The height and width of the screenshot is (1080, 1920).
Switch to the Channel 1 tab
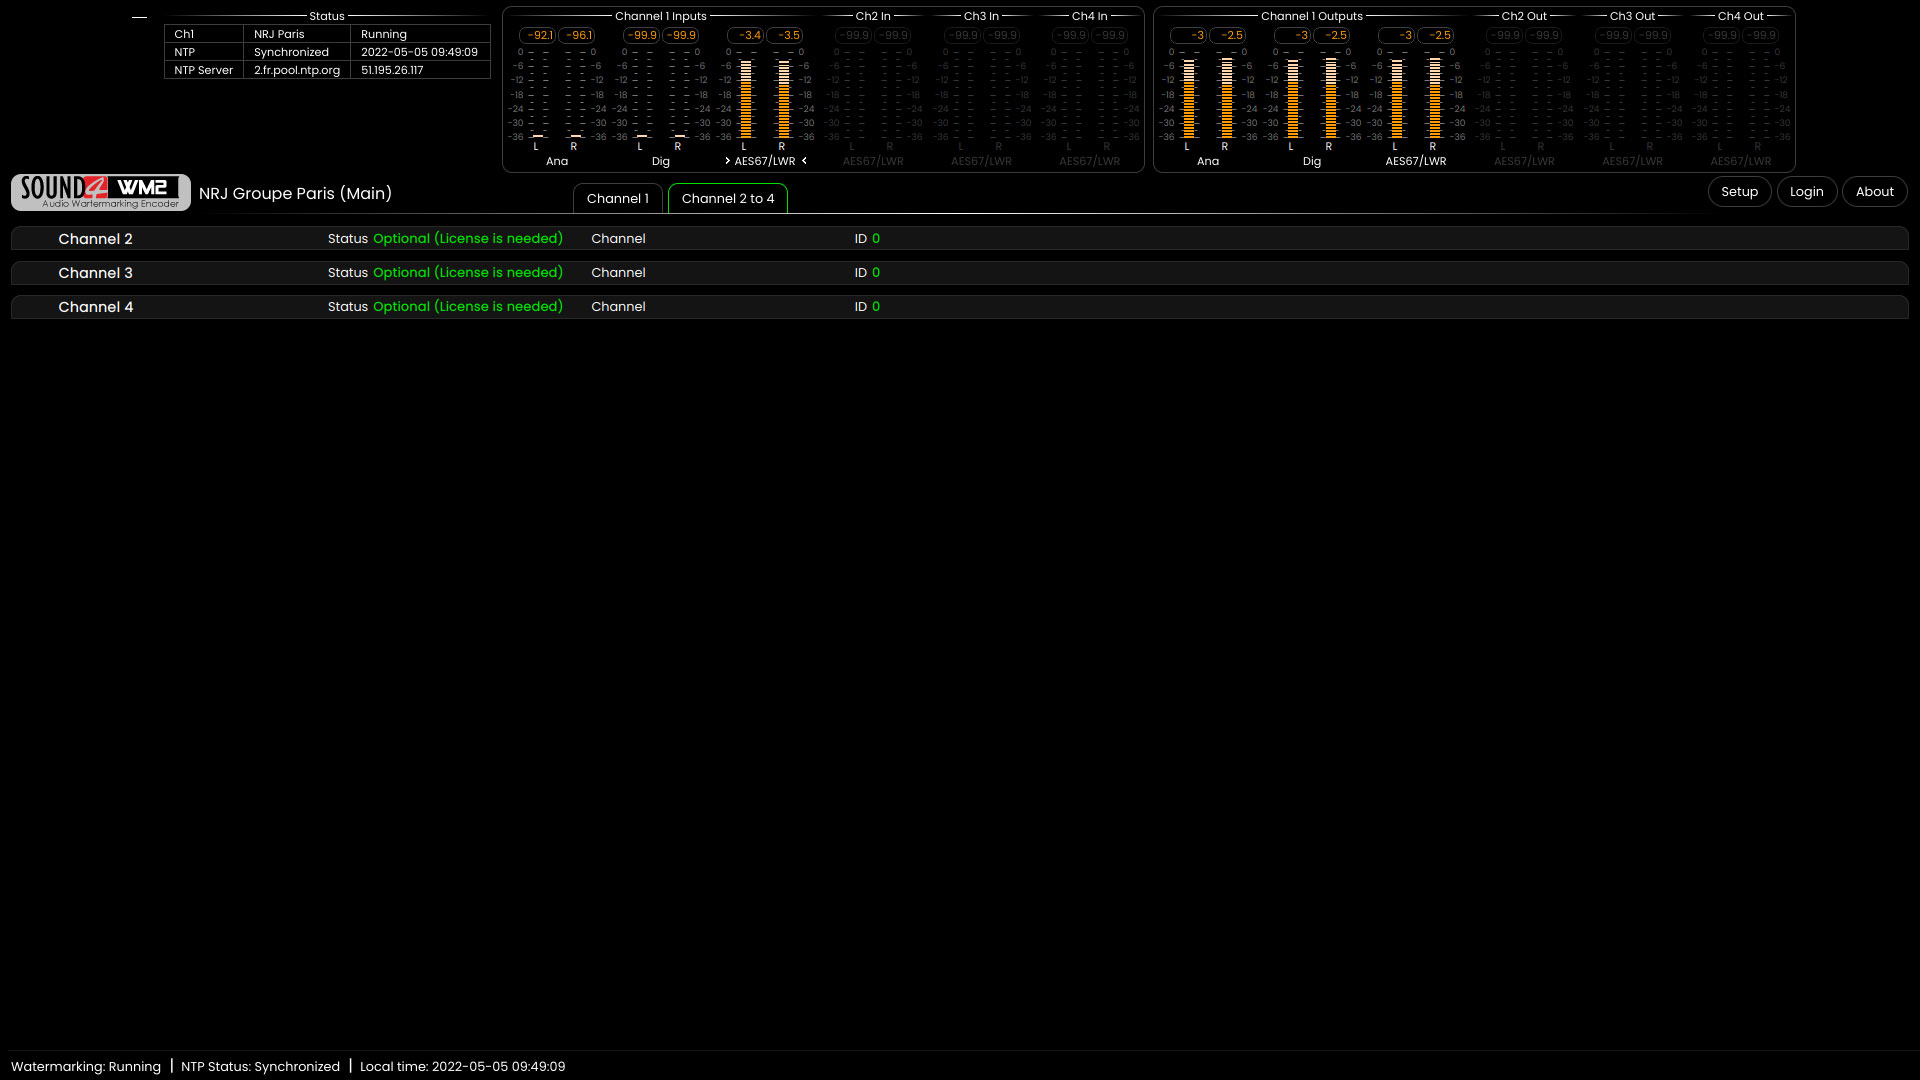tap(617, 198)
